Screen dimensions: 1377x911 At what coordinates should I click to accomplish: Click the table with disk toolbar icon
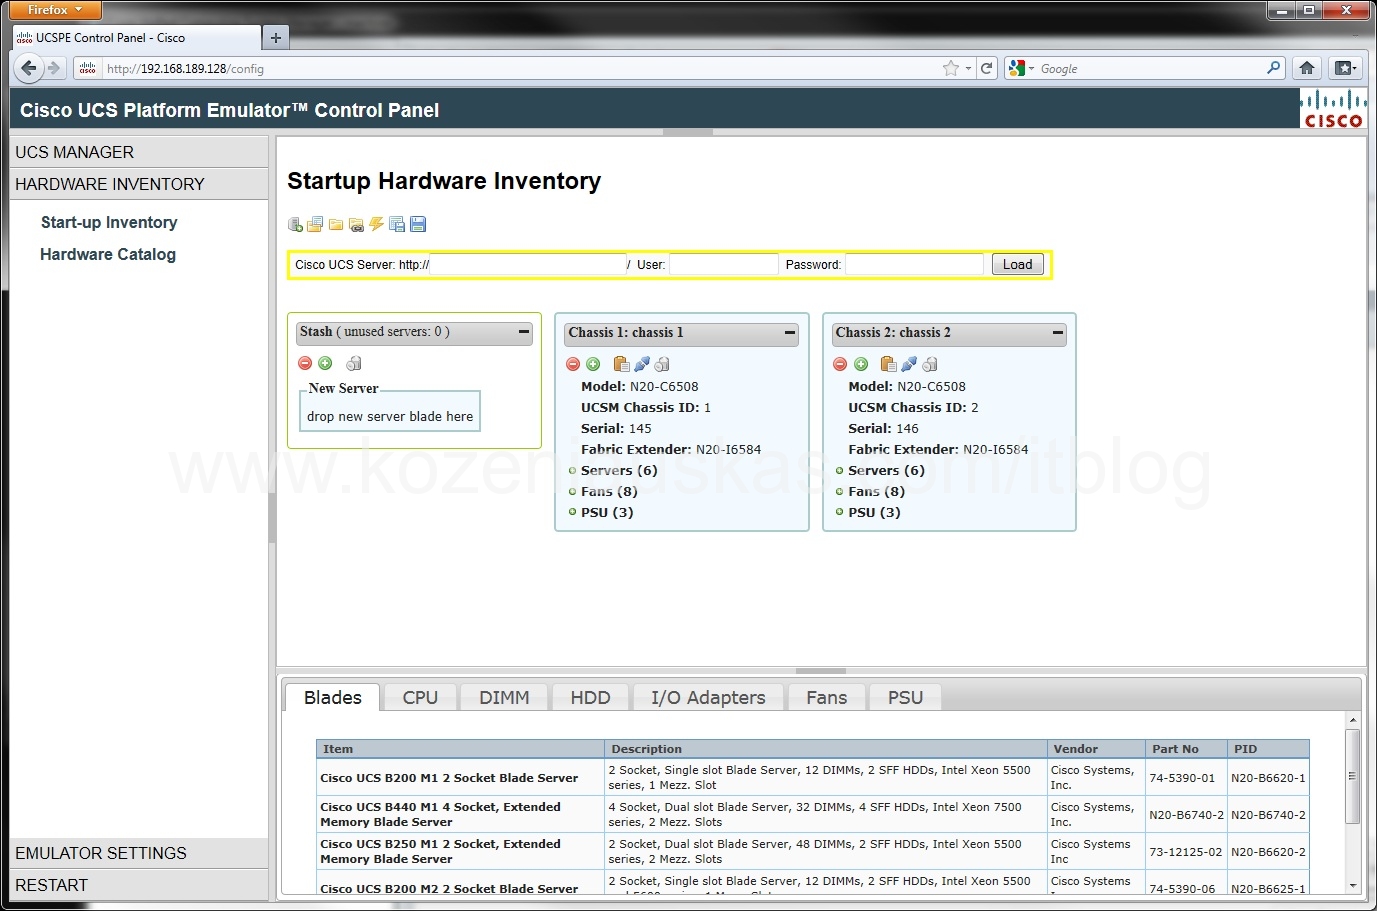(x=397, y=224)
